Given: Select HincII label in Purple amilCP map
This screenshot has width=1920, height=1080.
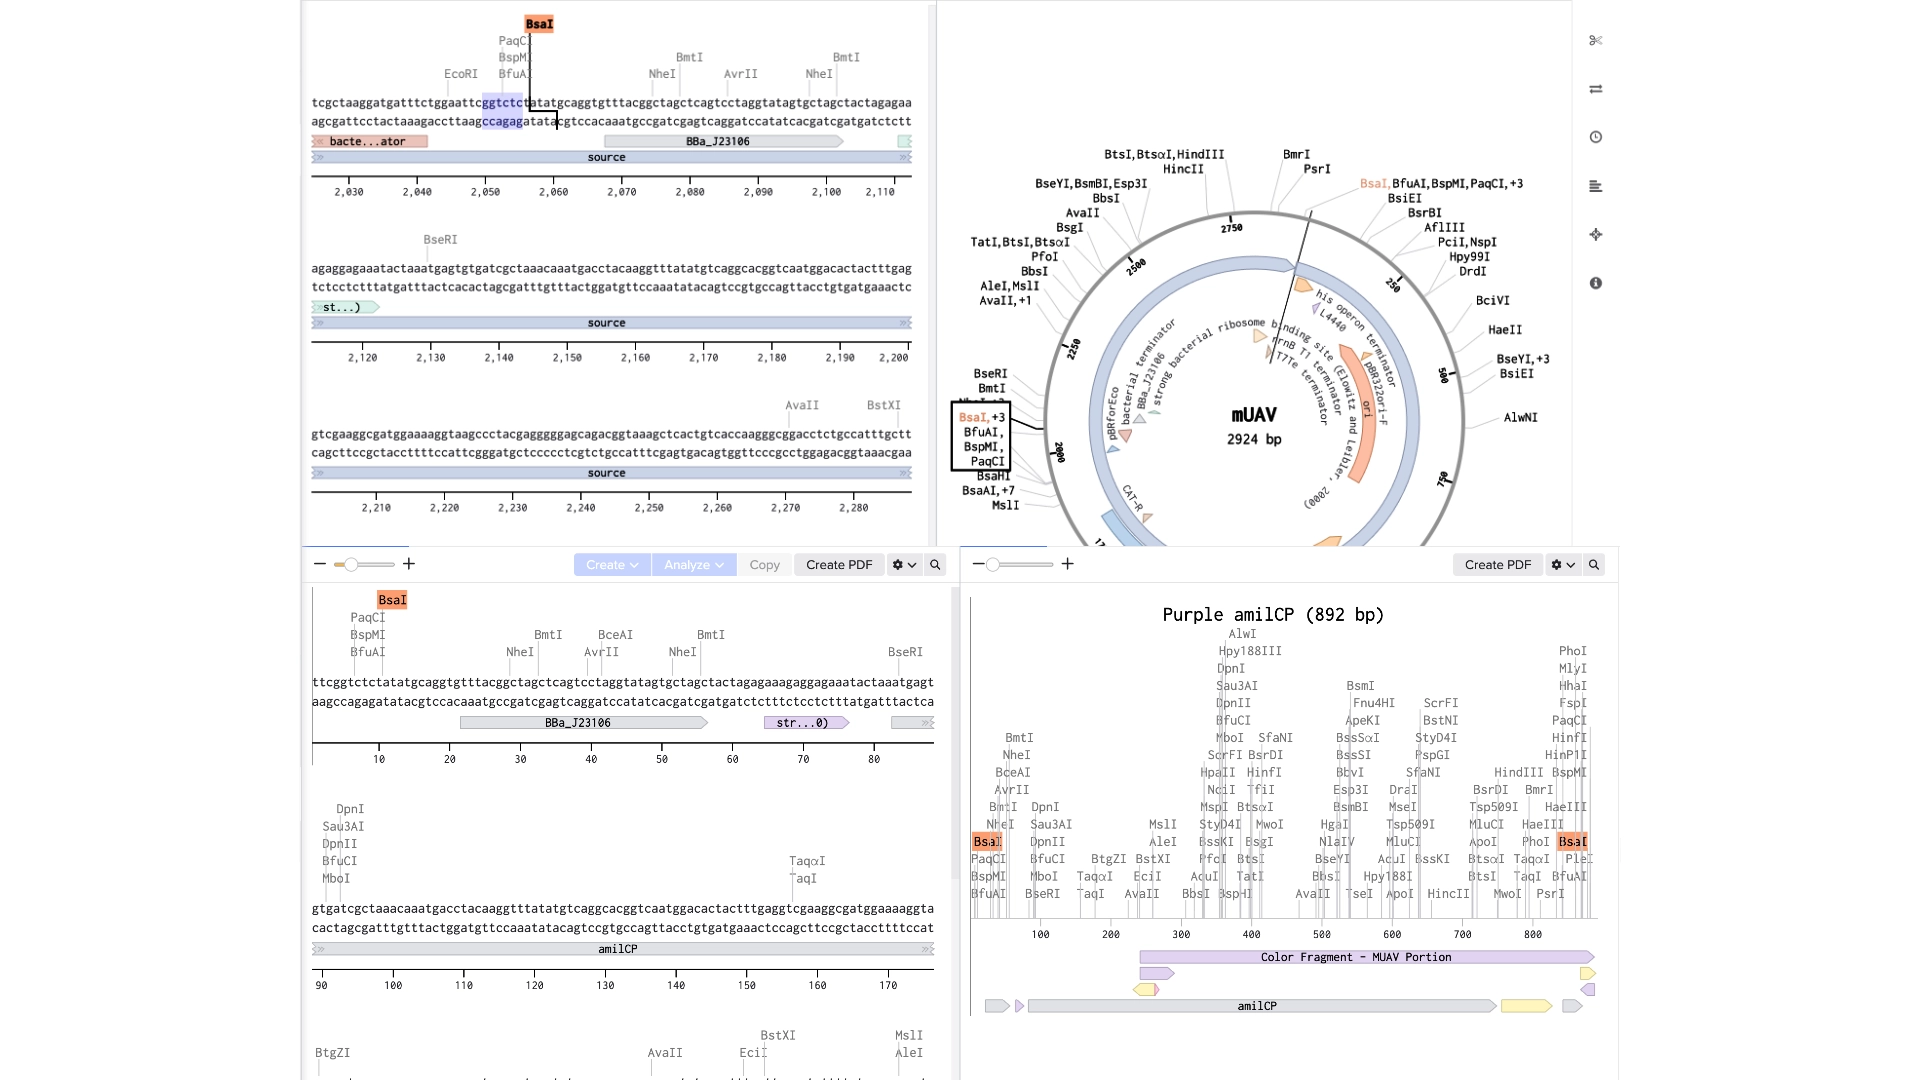Looking at the screenshot, I should point(1449,894).
